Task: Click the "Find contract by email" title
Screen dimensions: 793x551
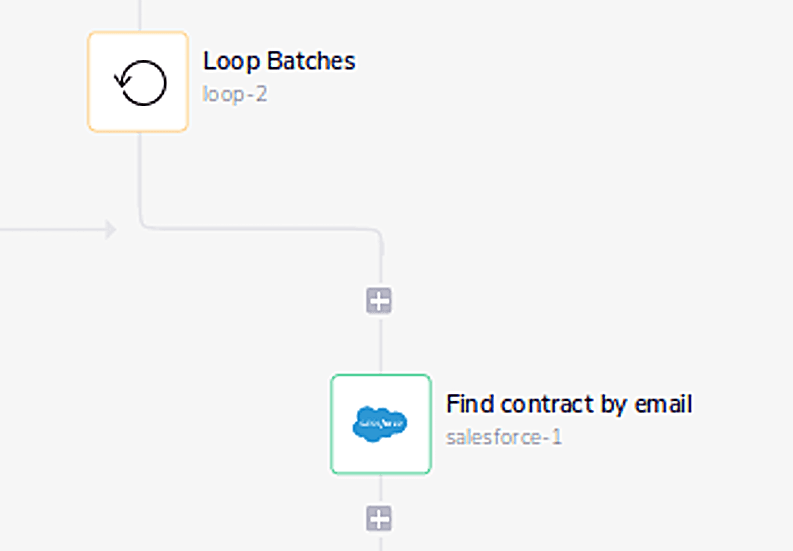Action: click(569, 404)
